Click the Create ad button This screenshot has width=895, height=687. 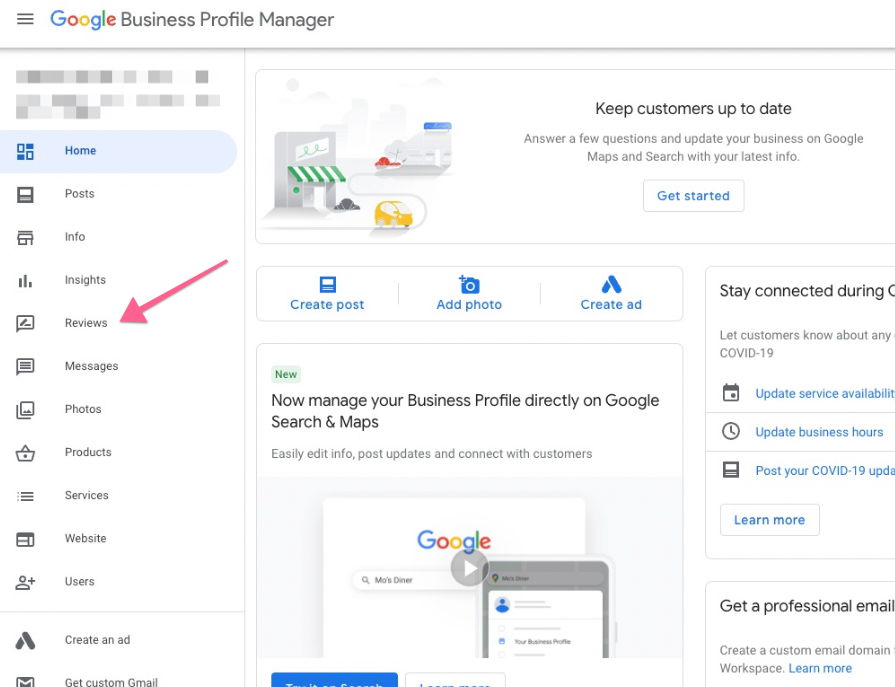pyautogui.click(x=611, y=294)
